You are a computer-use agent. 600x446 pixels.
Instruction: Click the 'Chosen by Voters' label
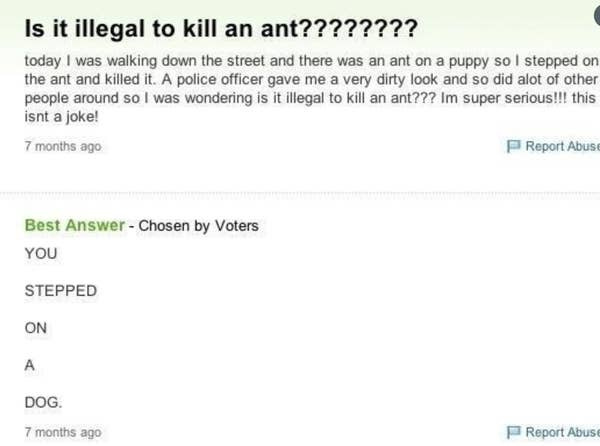(198, 226)
